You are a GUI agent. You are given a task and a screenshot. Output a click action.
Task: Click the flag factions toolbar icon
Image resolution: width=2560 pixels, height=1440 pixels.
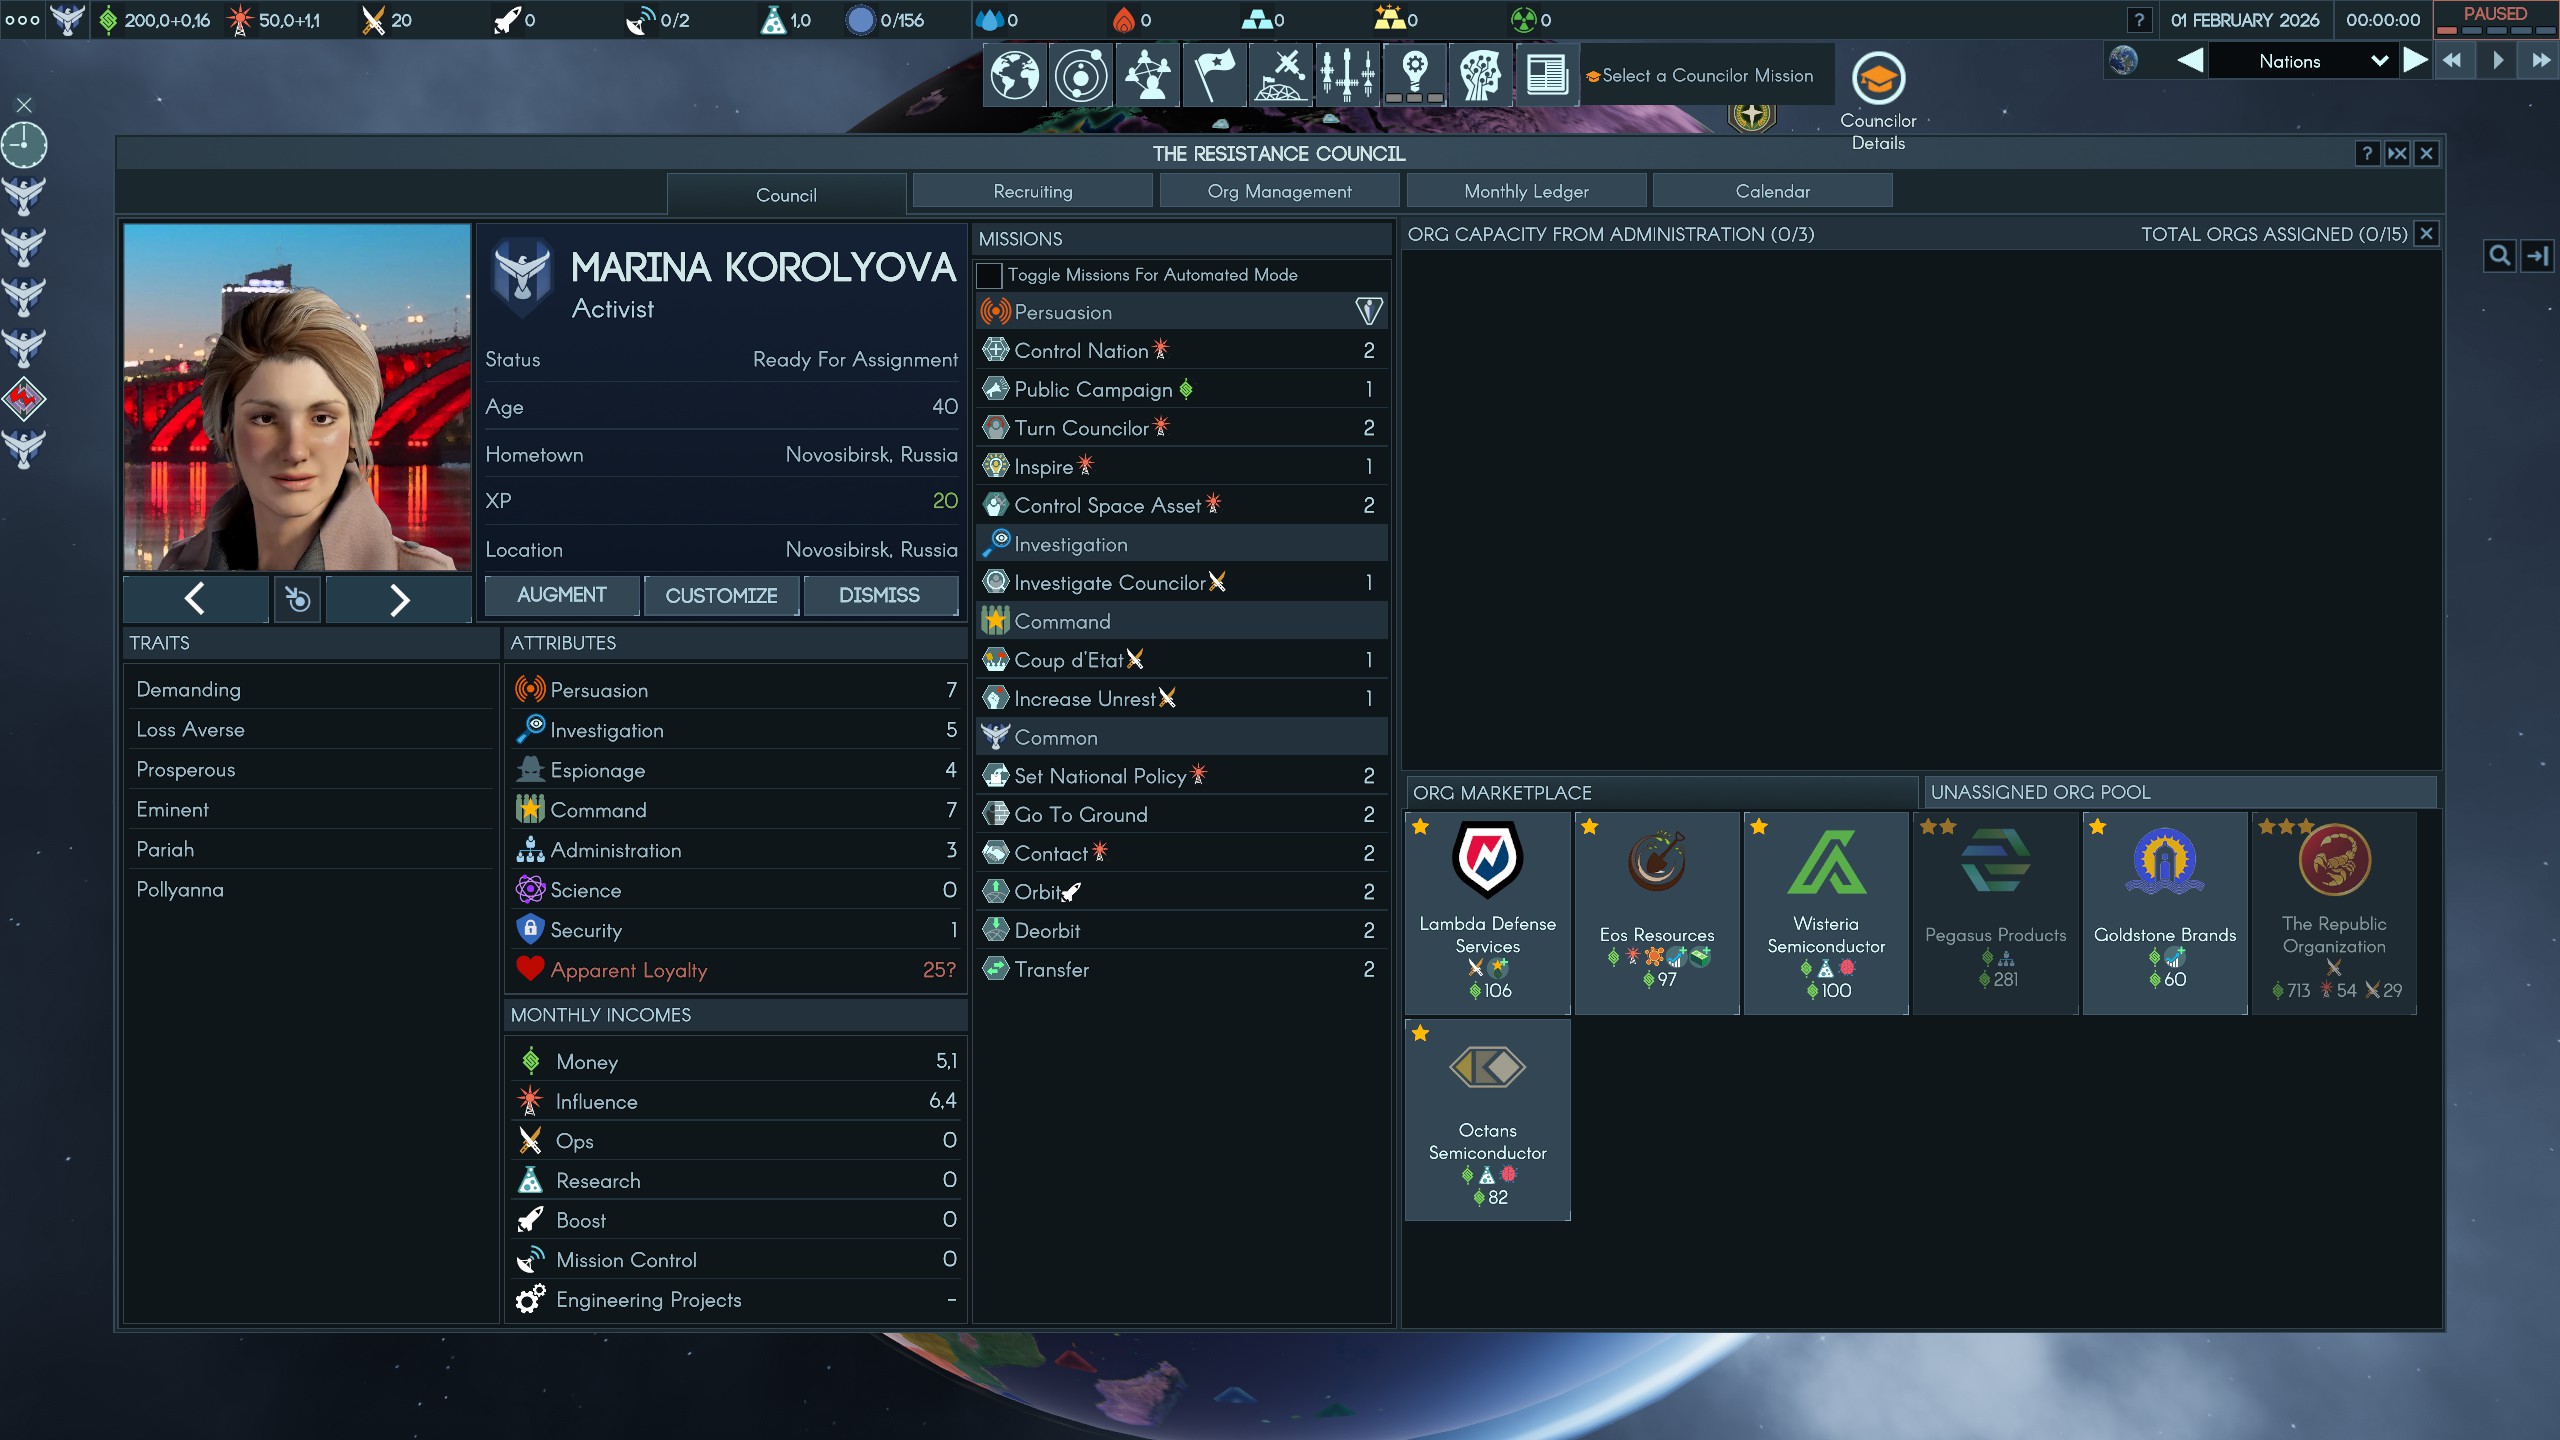coord(1214,75)
